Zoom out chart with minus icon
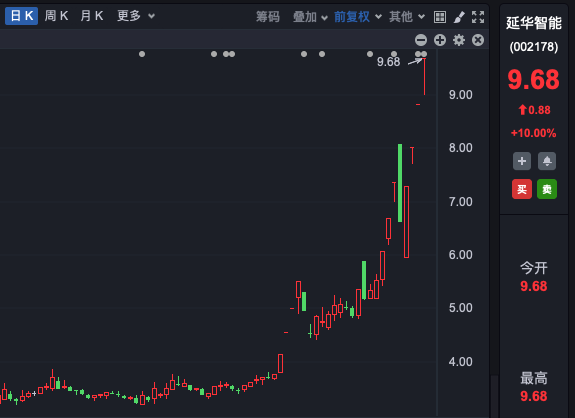575x418 pixels. point(421,40)
